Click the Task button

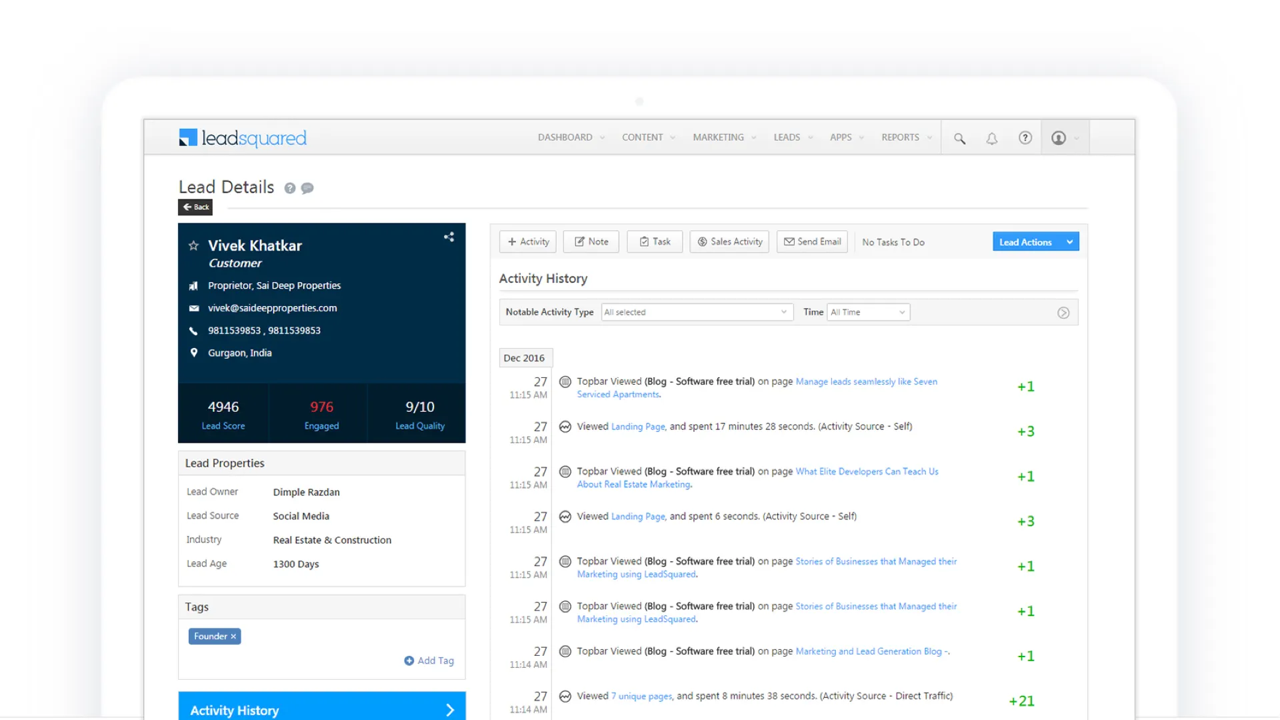(655, 242)
